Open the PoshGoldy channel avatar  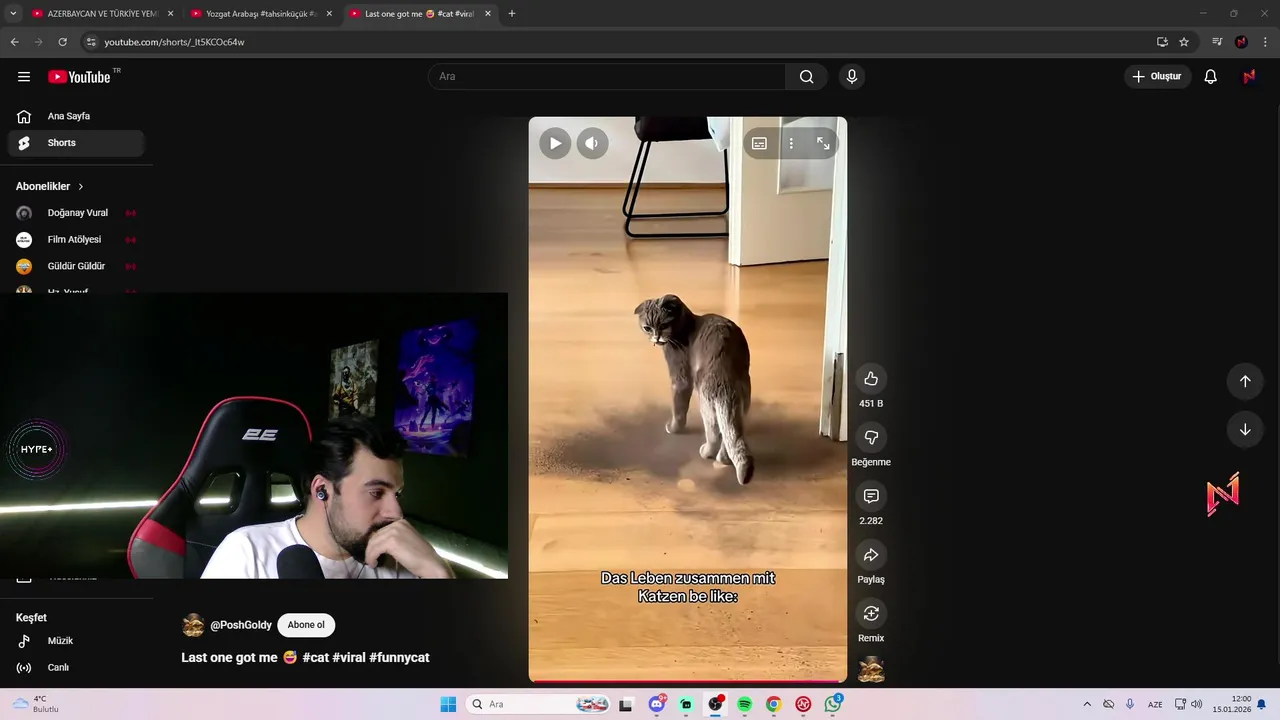tap(193, 626)
